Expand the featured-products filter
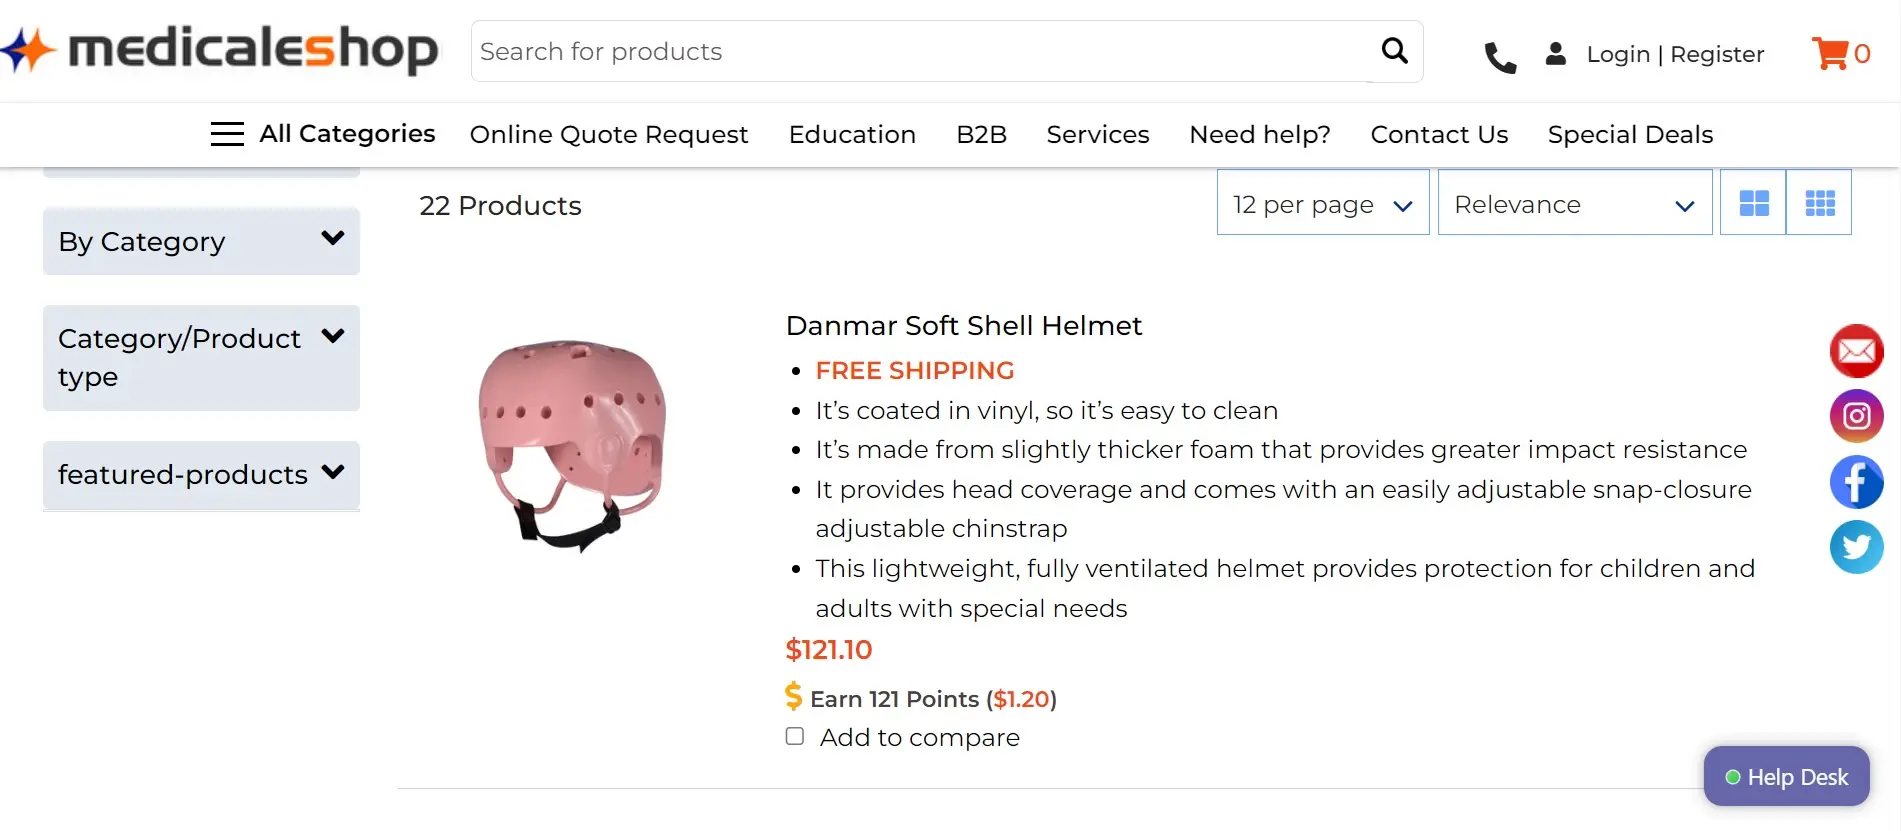The height and width of the screenshot is (831, 1901). [x=200, y=474]
